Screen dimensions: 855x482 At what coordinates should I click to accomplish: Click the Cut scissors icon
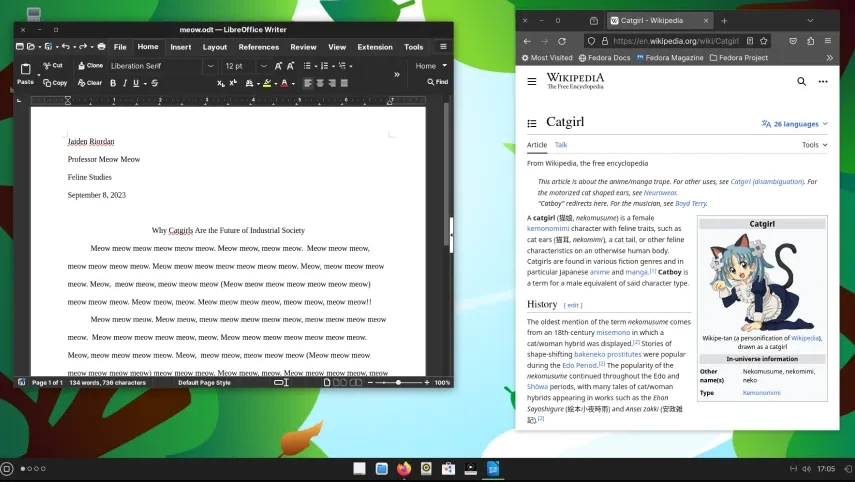click(46, 66)
